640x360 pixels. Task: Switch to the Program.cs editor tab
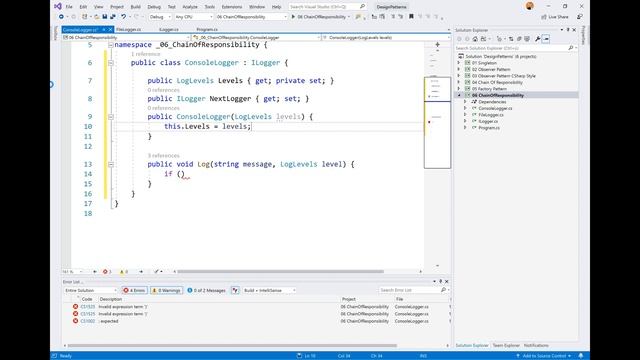207,29
